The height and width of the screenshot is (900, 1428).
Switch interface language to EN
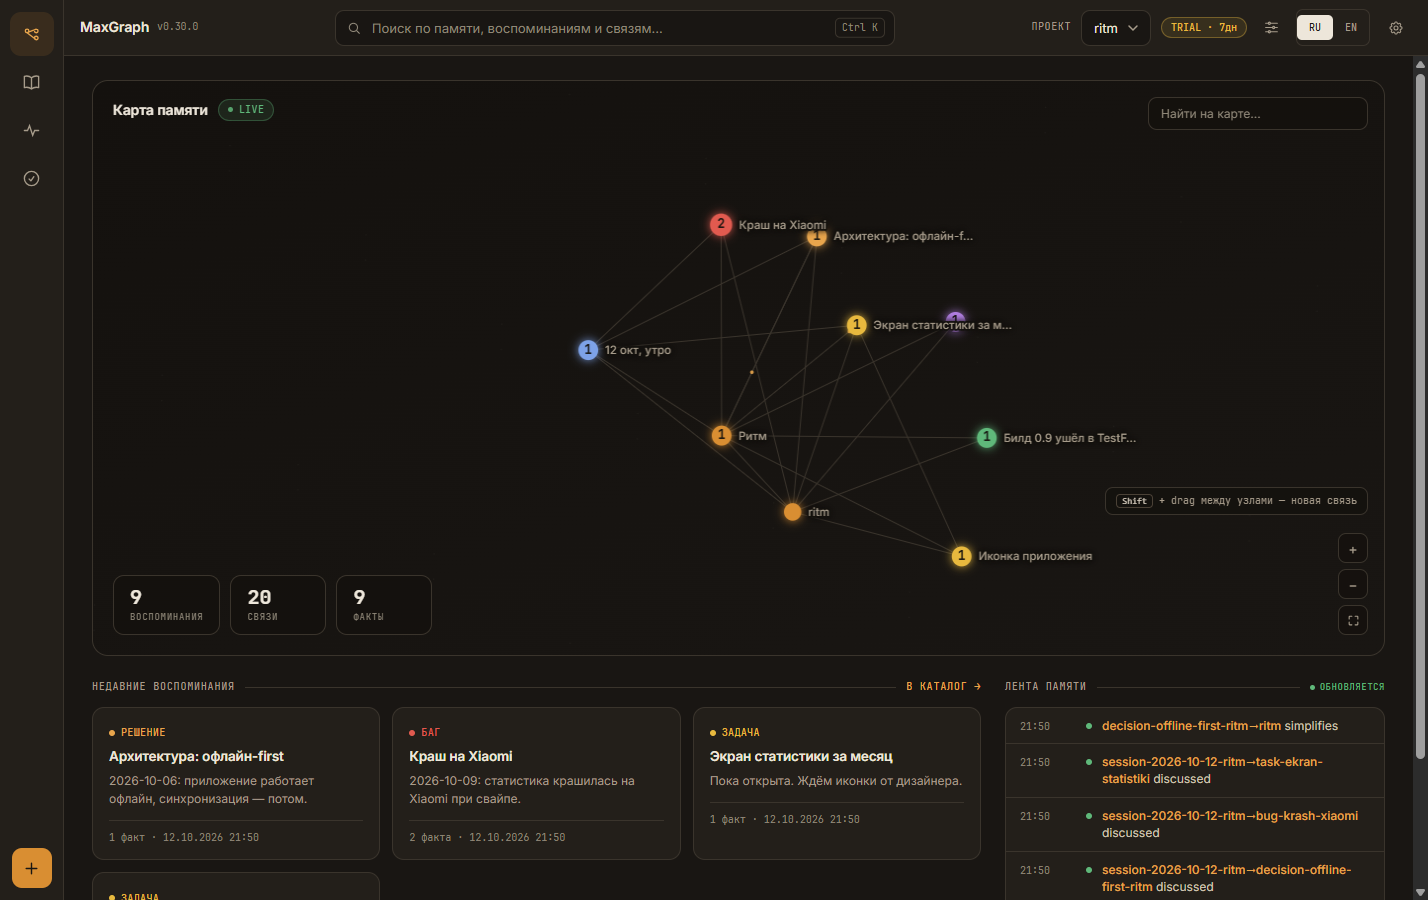(1351, 28)
